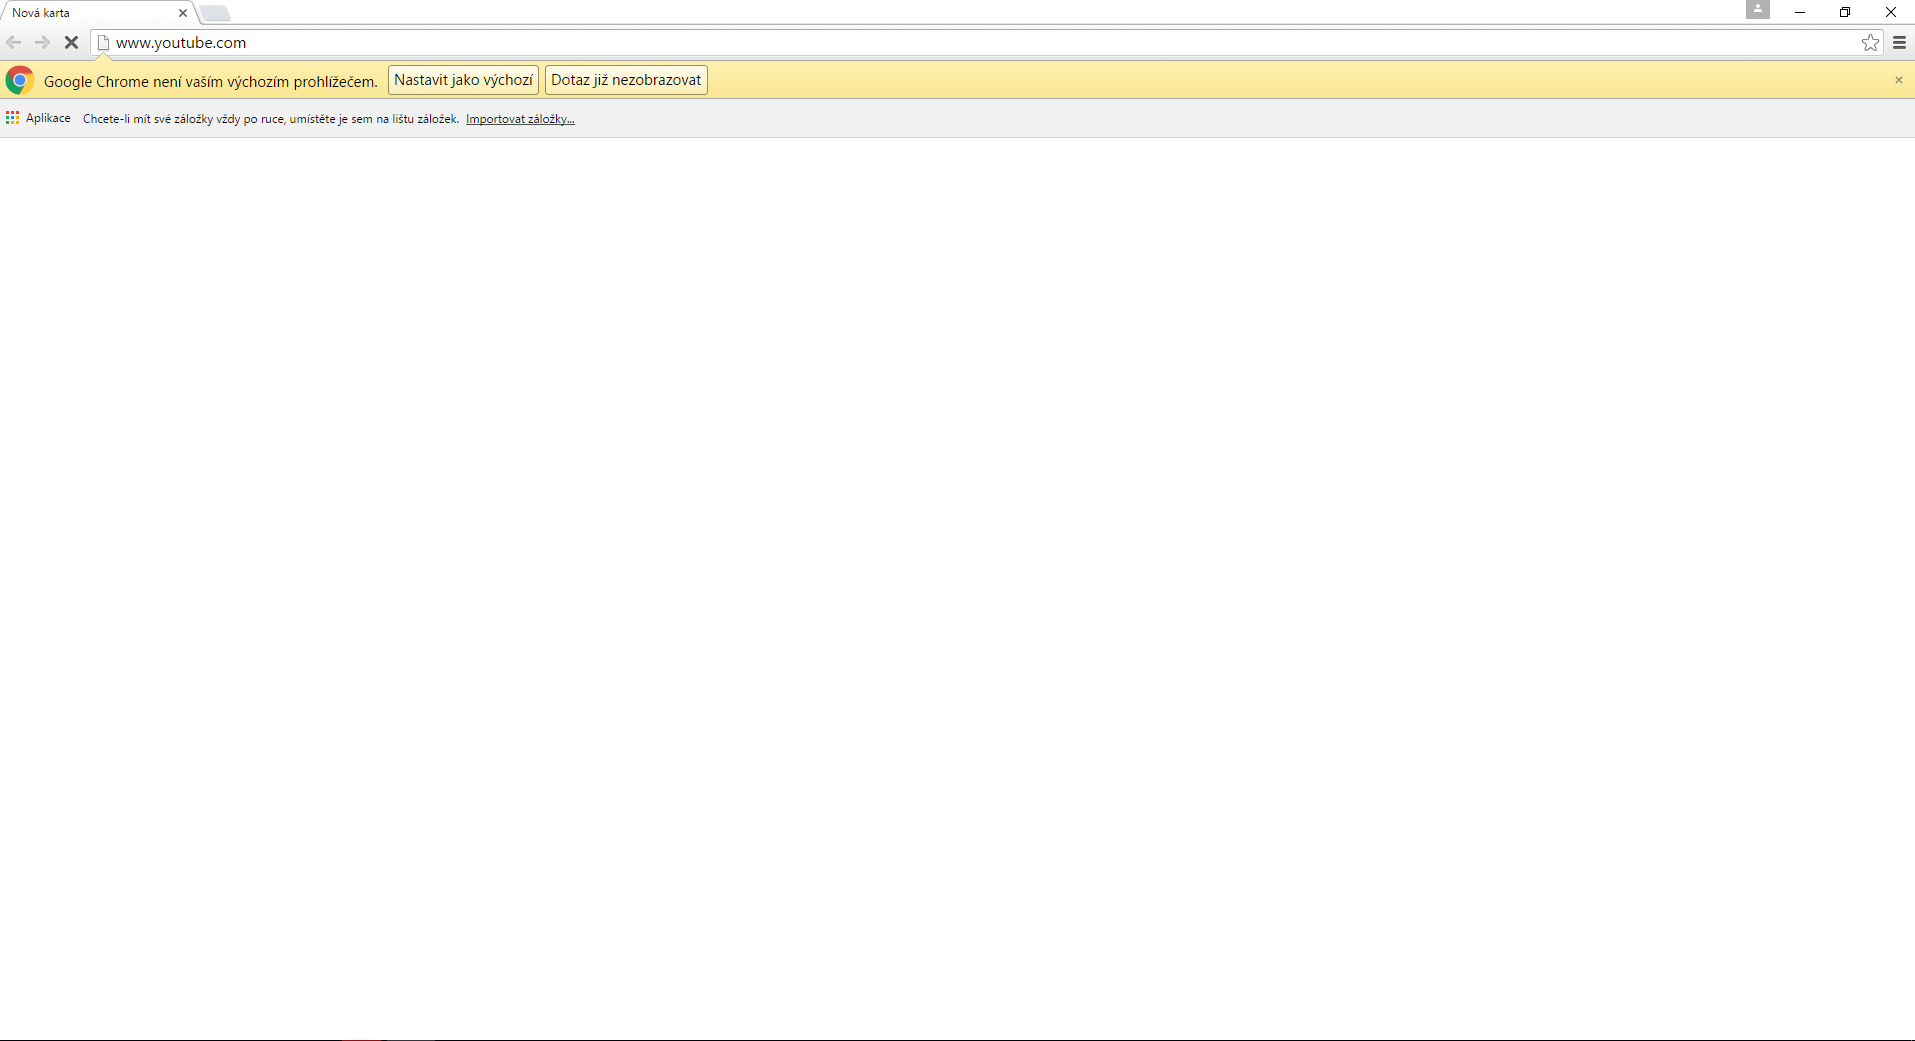Click the "Dotaz již nezobrazovat" button
Image resolution: width=1915 pixels, height=1041 pixels.
tap(626, 79)
